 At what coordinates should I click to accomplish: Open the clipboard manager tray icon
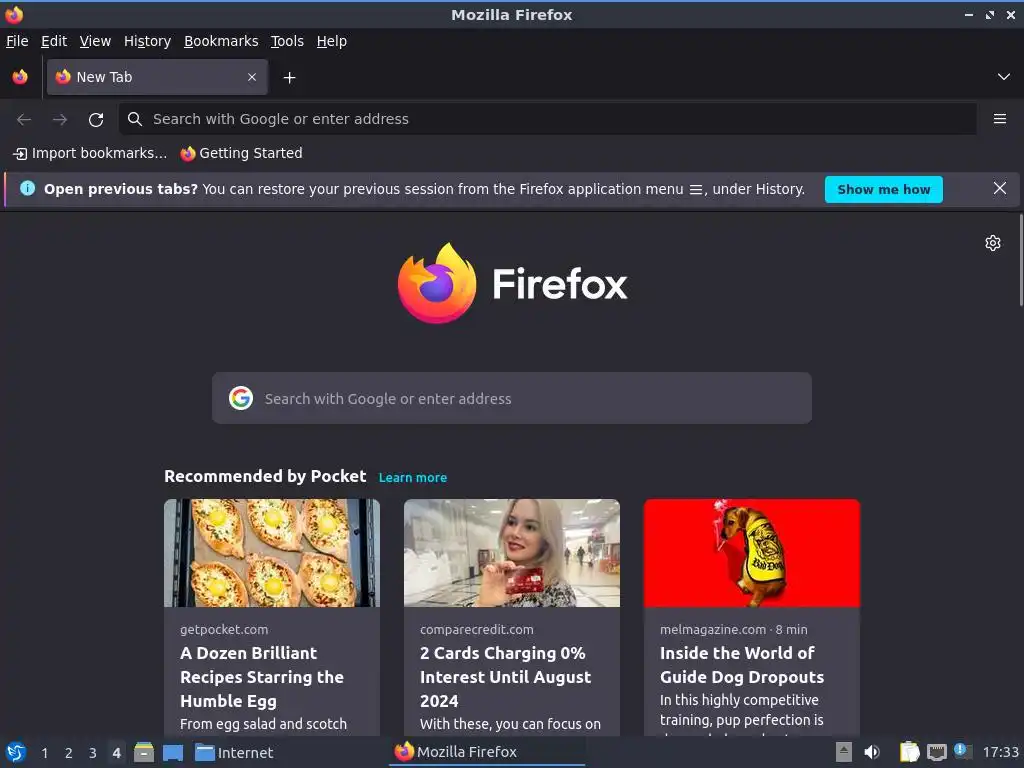[x=909, y=752]
